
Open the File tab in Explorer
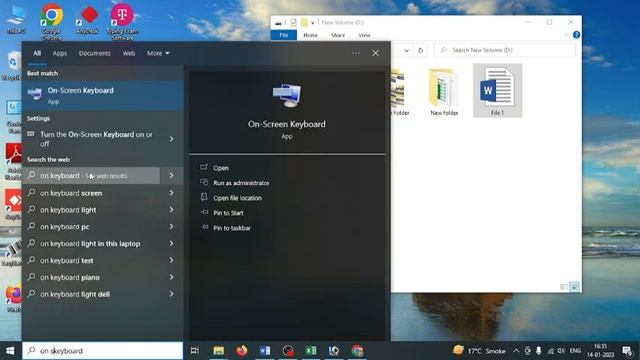click(x=284, y=35)
